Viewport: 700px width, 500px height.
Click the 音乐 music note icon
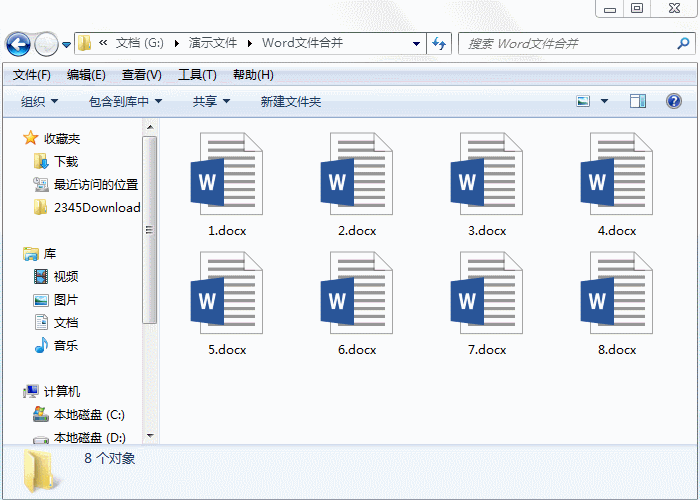[x=41, y=345]
